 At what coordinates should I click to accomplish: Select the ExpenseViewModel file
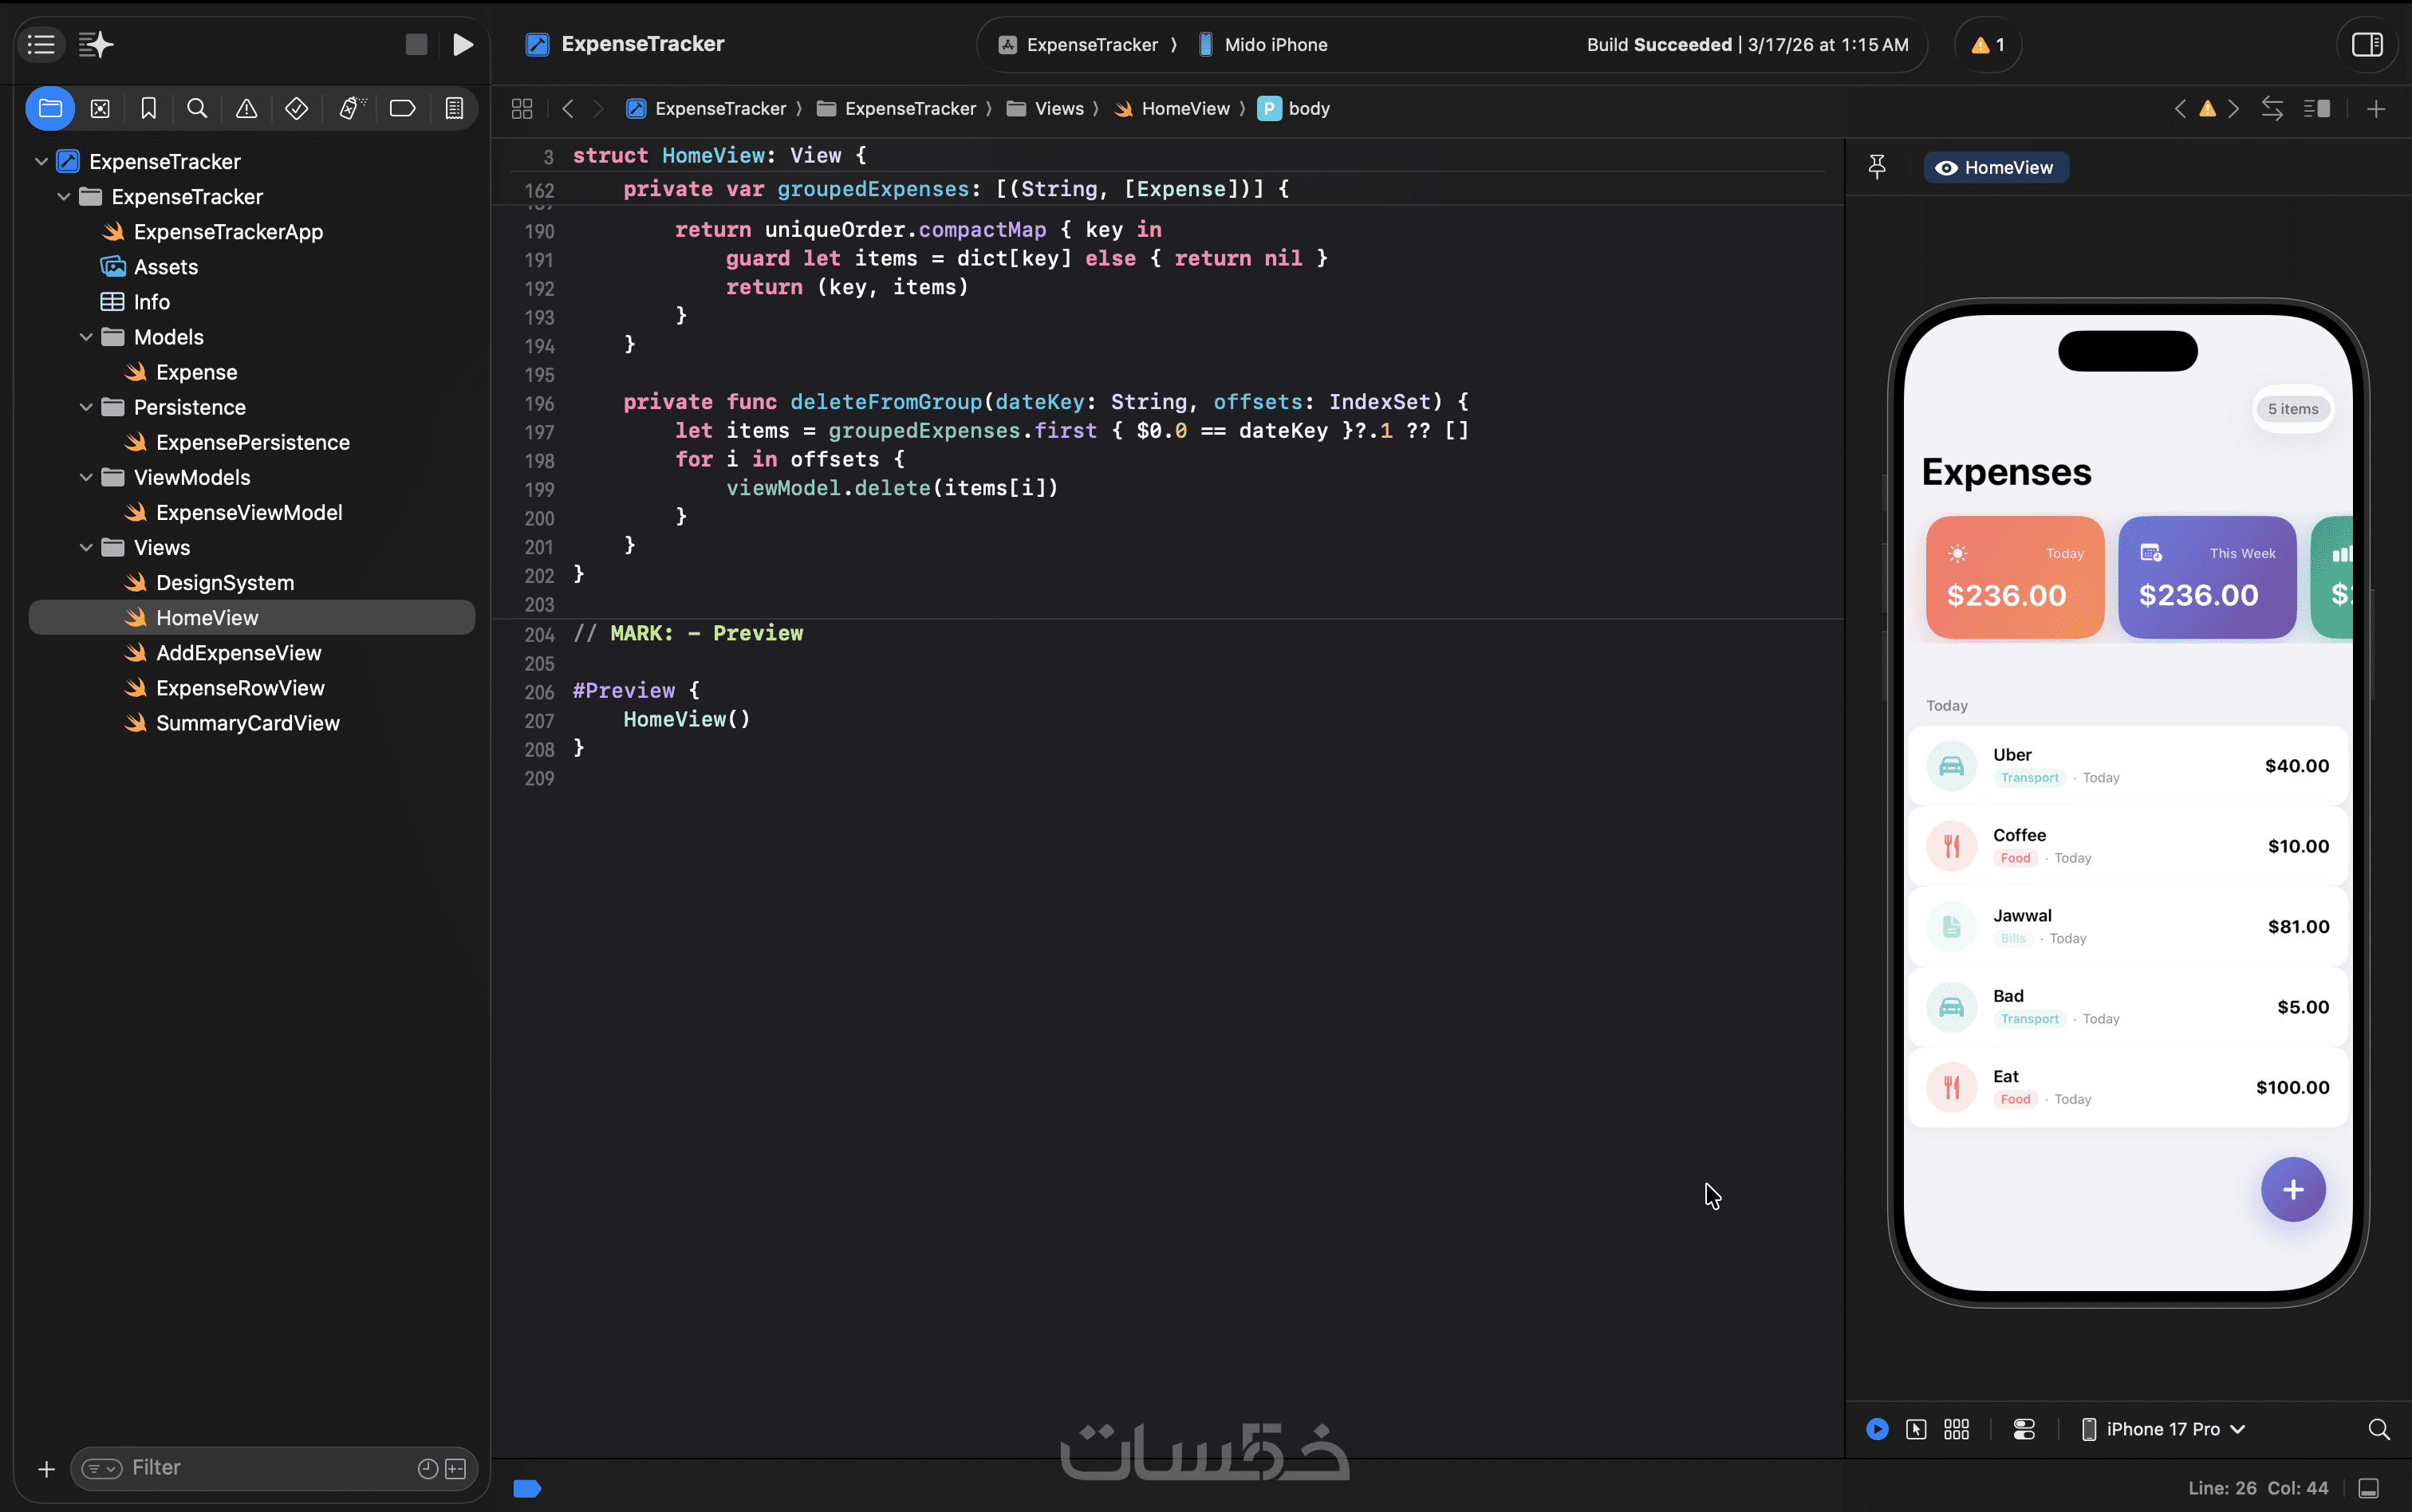pos(248,513)
